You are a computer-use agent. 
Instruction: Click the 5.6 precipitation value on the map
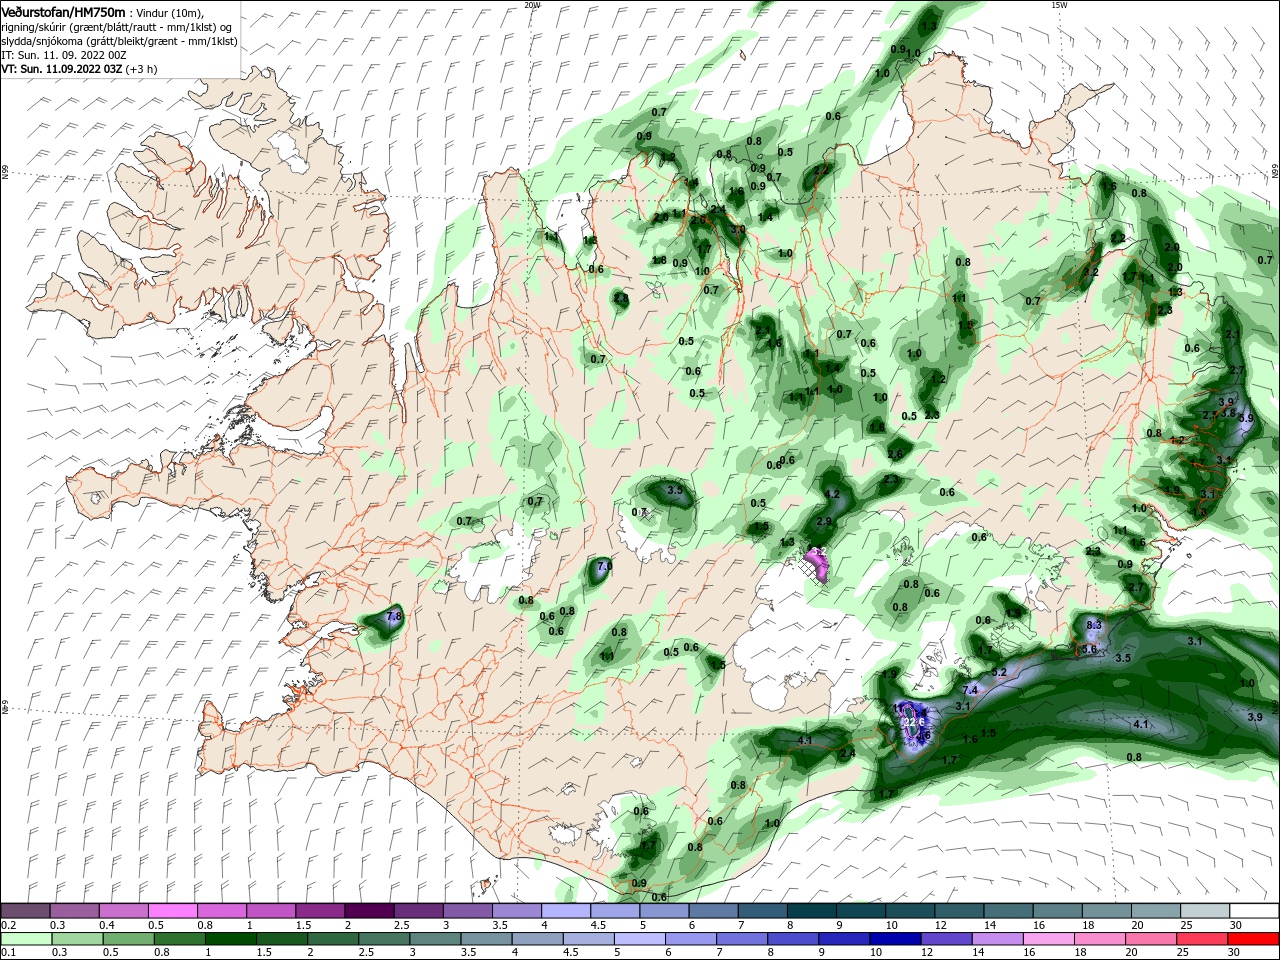point(1089,649)
